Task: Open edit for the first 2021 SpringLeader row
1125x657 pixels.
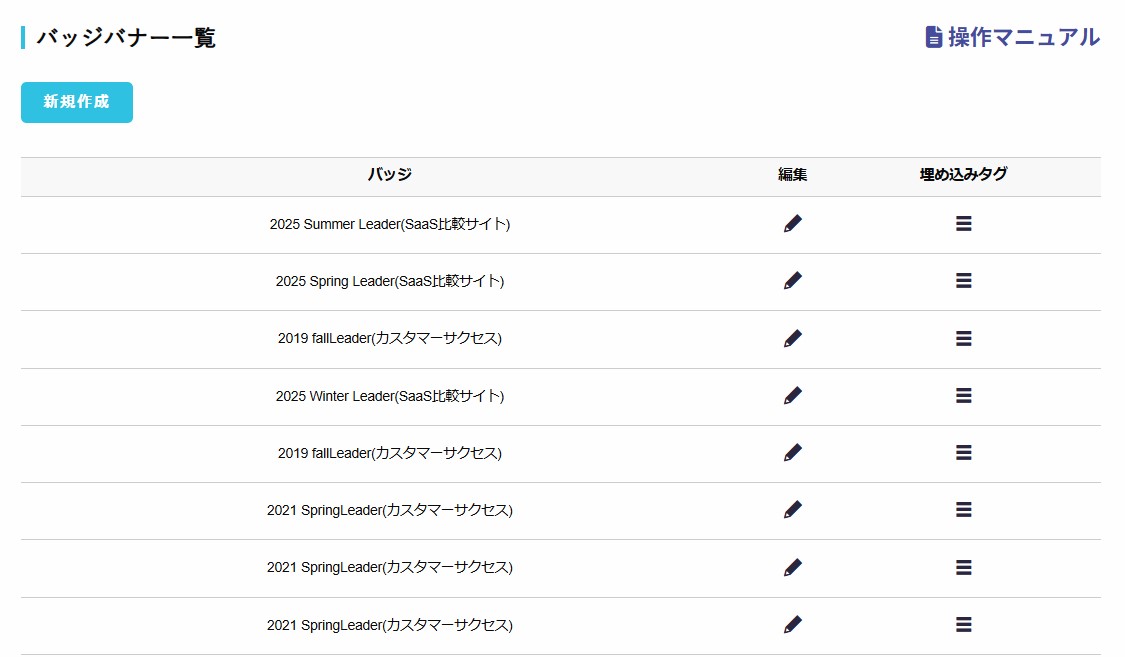Action: click(x=792, y=508)
